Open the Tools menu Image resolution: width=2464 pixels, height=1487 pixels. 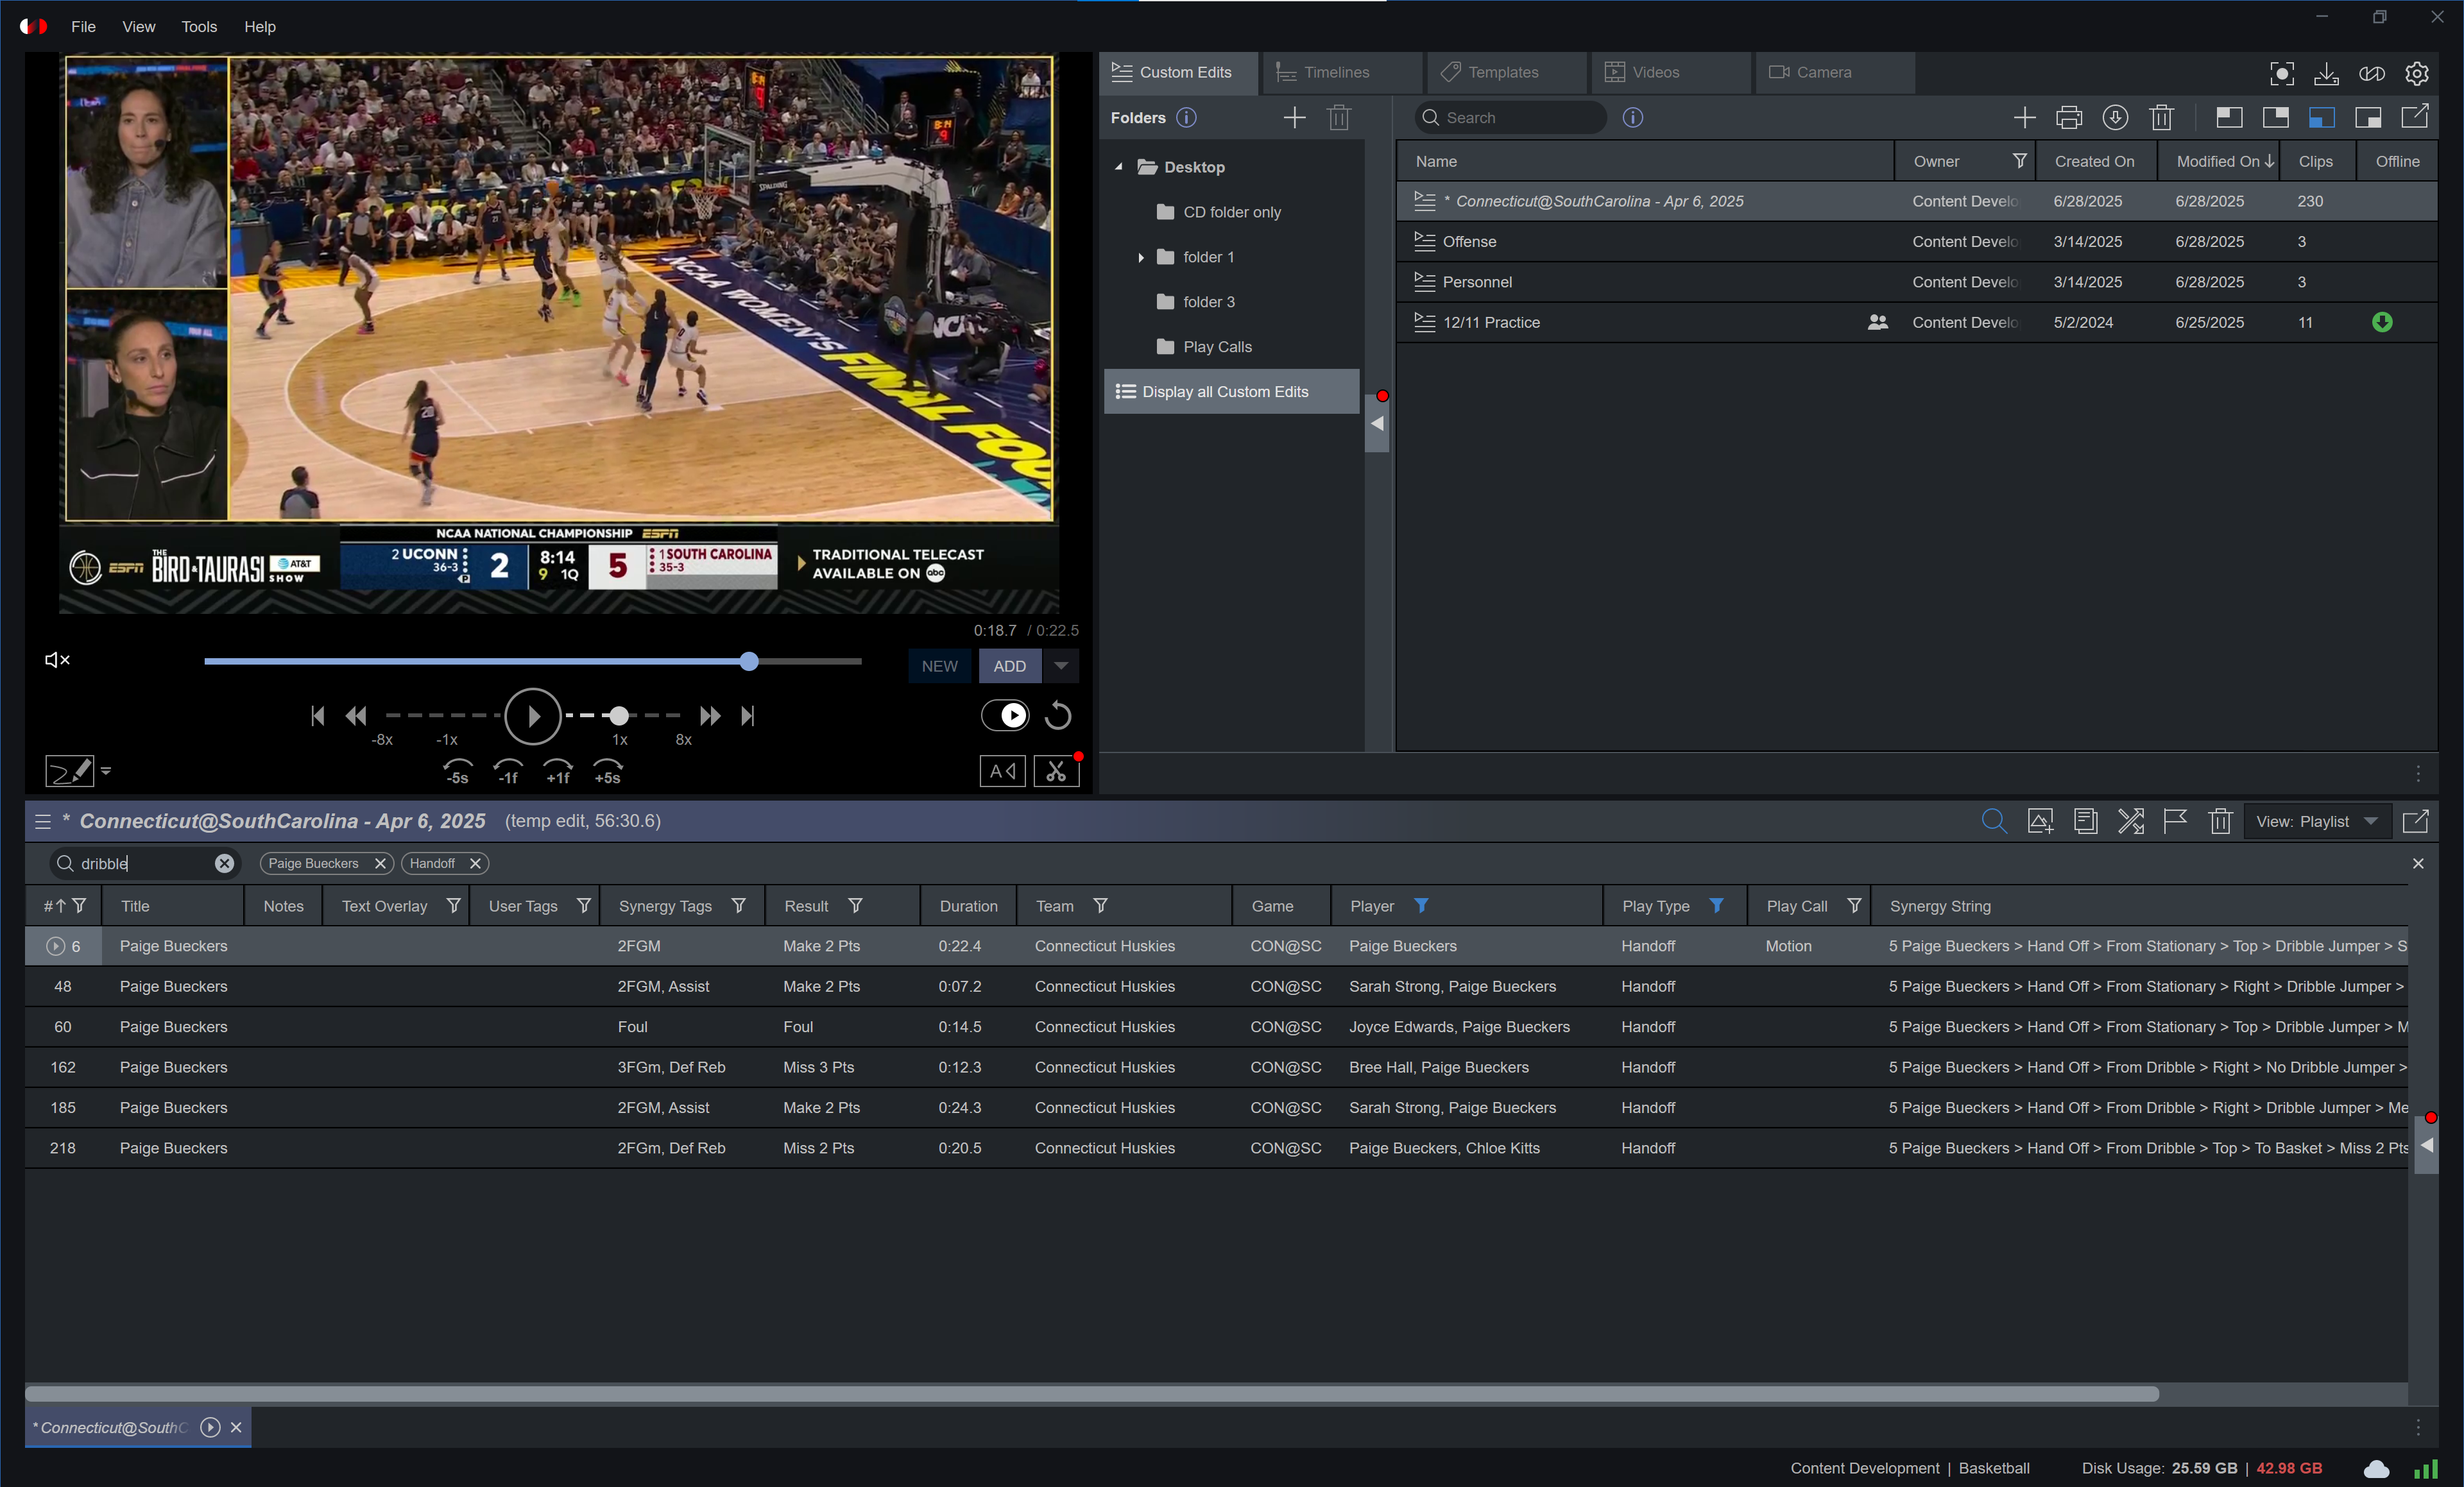pyautogui.click(x=199, y=26)
